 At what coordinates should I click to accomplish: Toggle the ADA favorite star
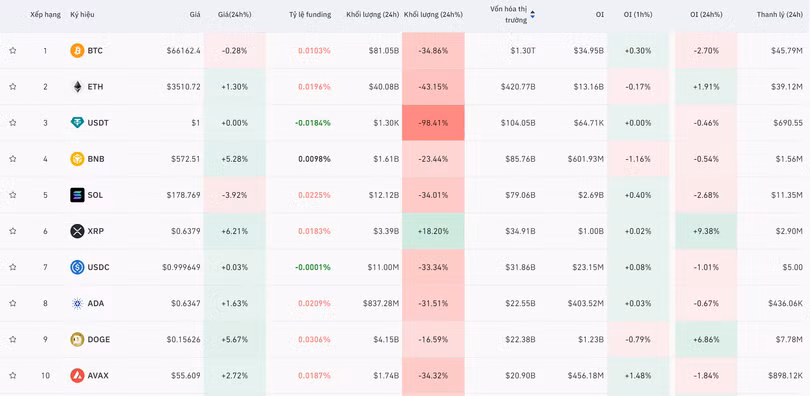click(x=13, y=304)
